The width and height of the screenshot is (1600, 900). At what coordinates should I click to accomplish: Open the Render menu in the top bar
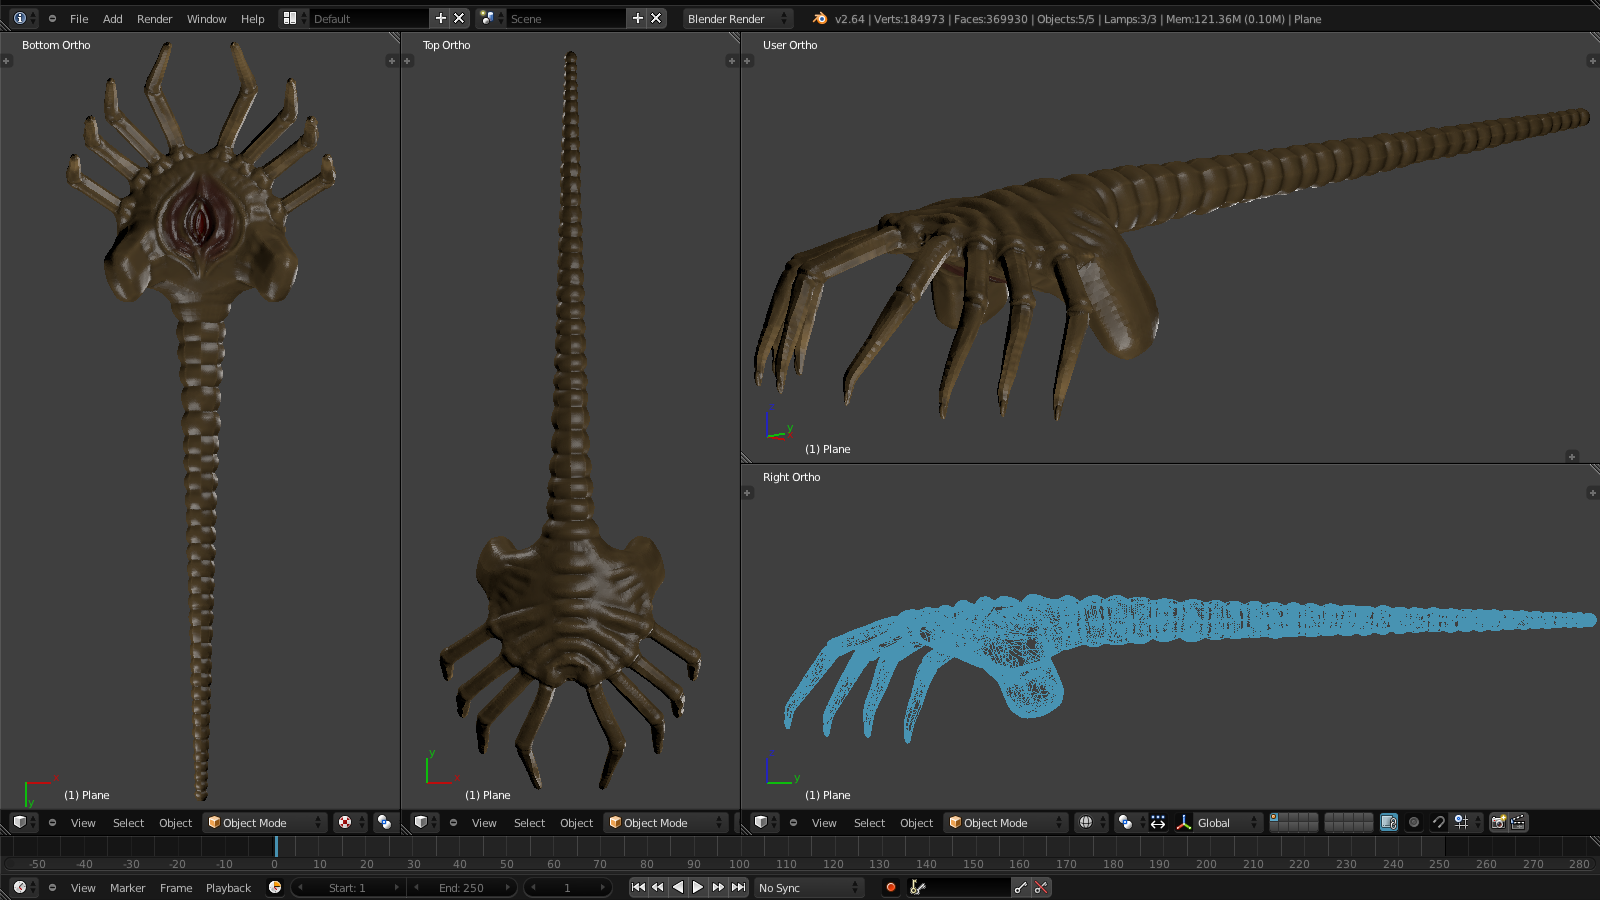(x=154, y=18)
